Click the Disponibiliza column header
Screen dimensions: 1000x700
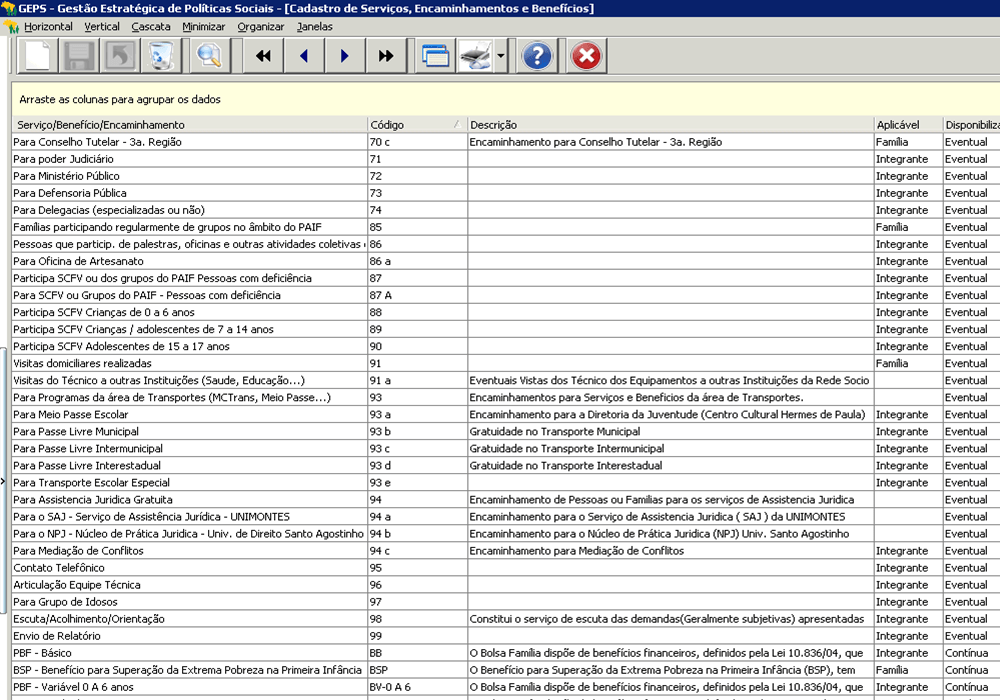[971, 125]
